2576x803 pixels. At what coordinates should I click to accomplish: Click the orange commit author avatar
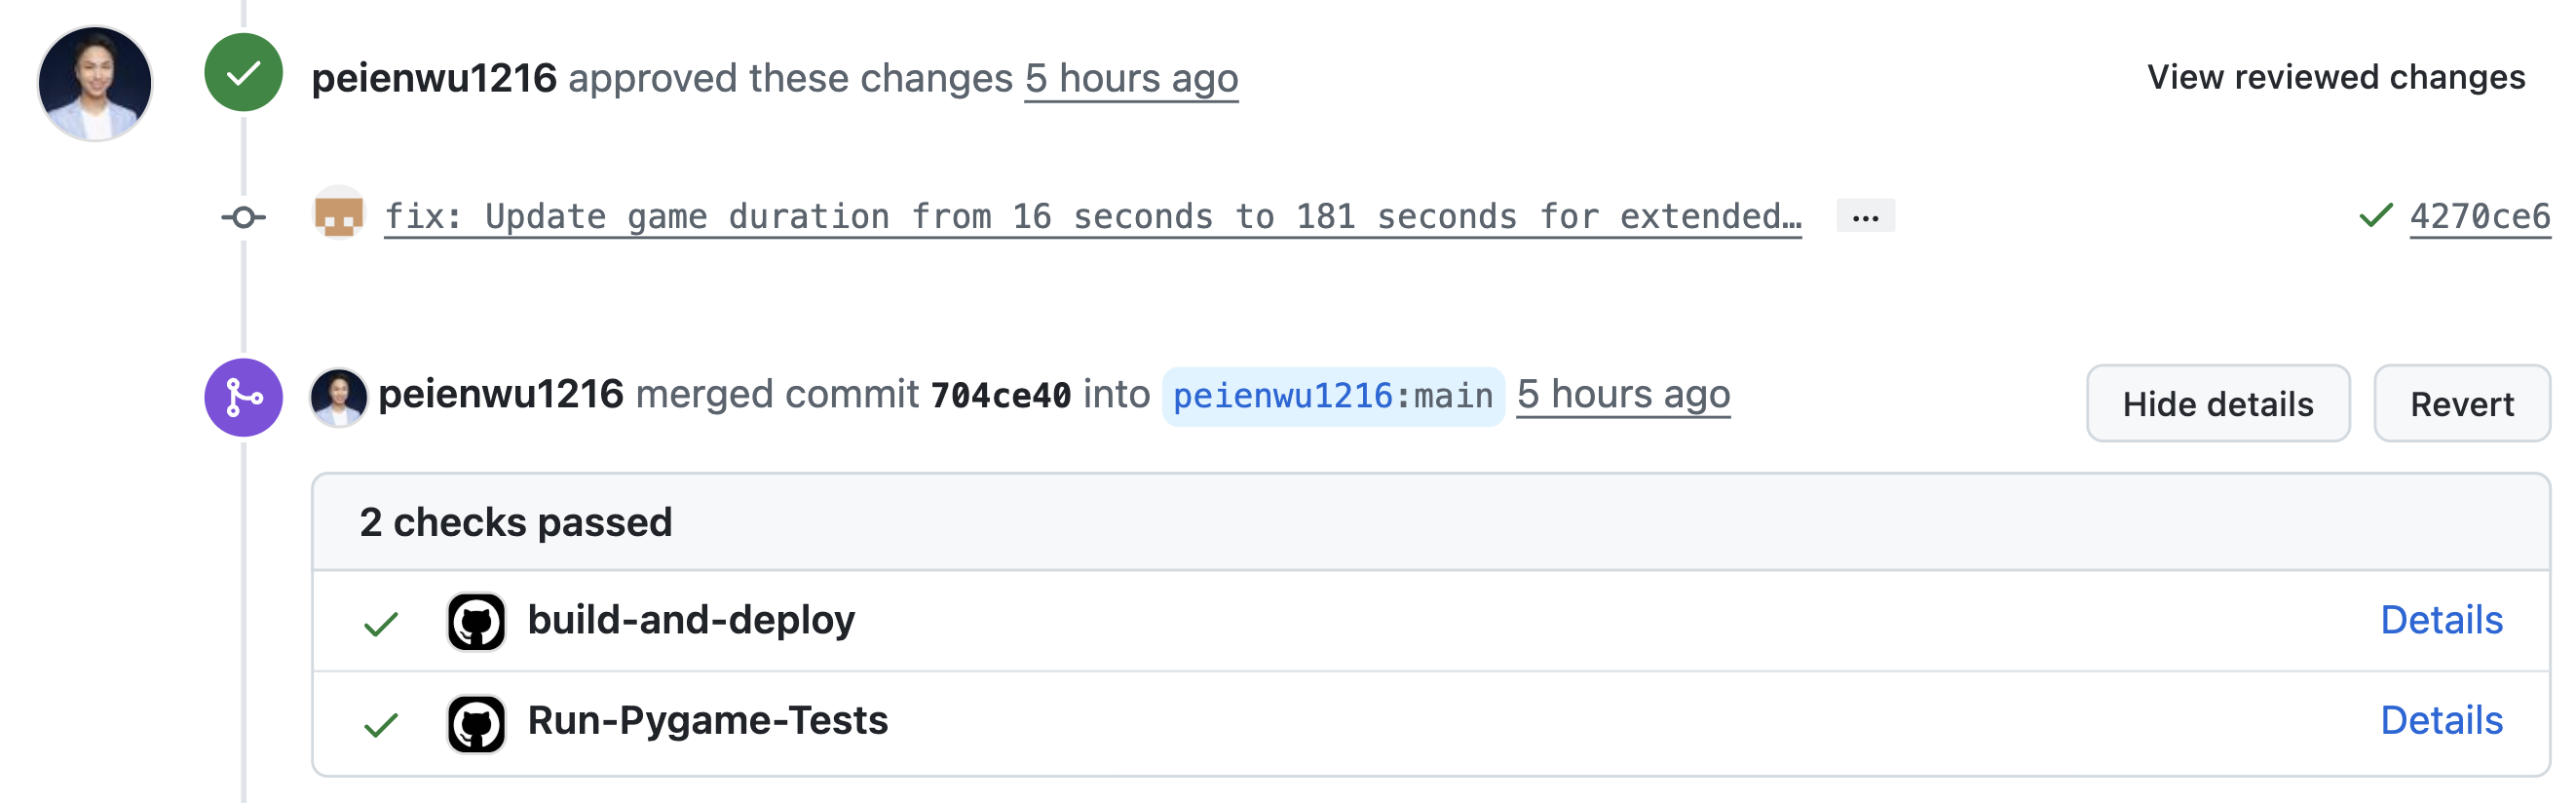(x=339, y=213)
